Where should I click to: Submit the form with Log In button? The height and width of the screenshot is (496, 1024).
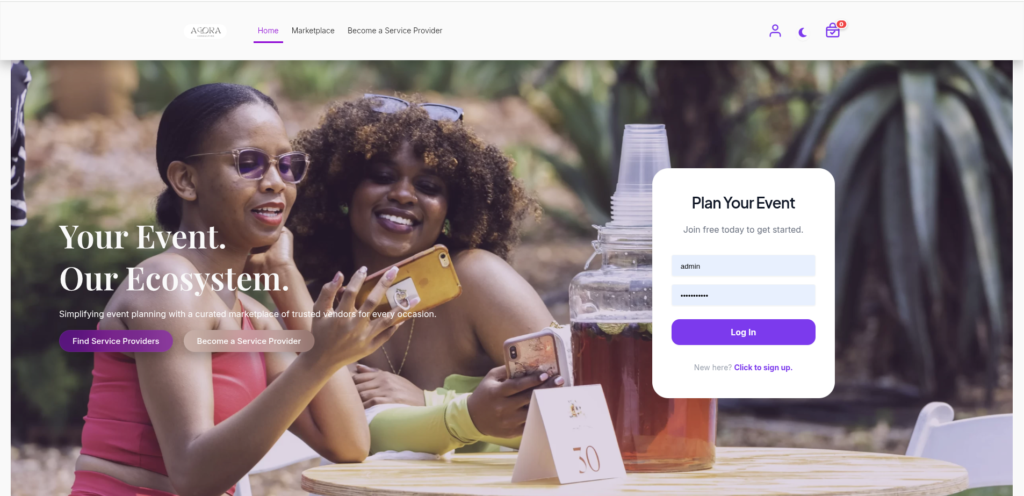click(743, 332)
